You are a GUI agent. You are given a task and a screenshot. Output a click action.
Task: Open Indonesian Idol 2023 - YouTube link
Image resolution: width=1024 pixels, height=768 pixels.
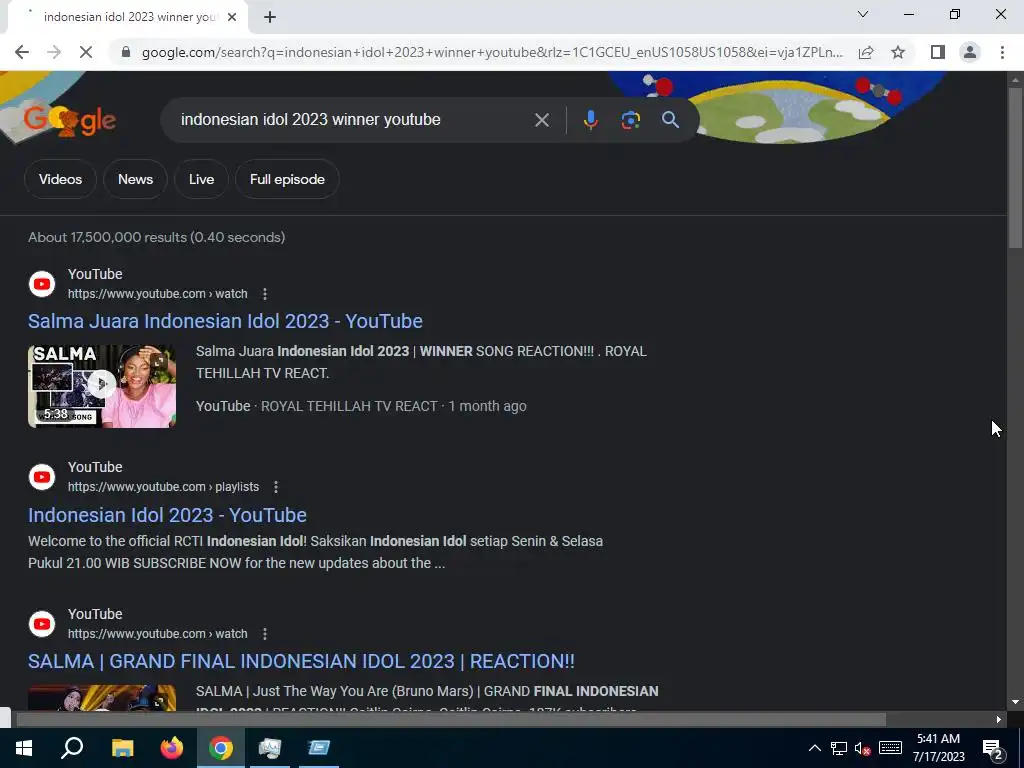(167, 515)
